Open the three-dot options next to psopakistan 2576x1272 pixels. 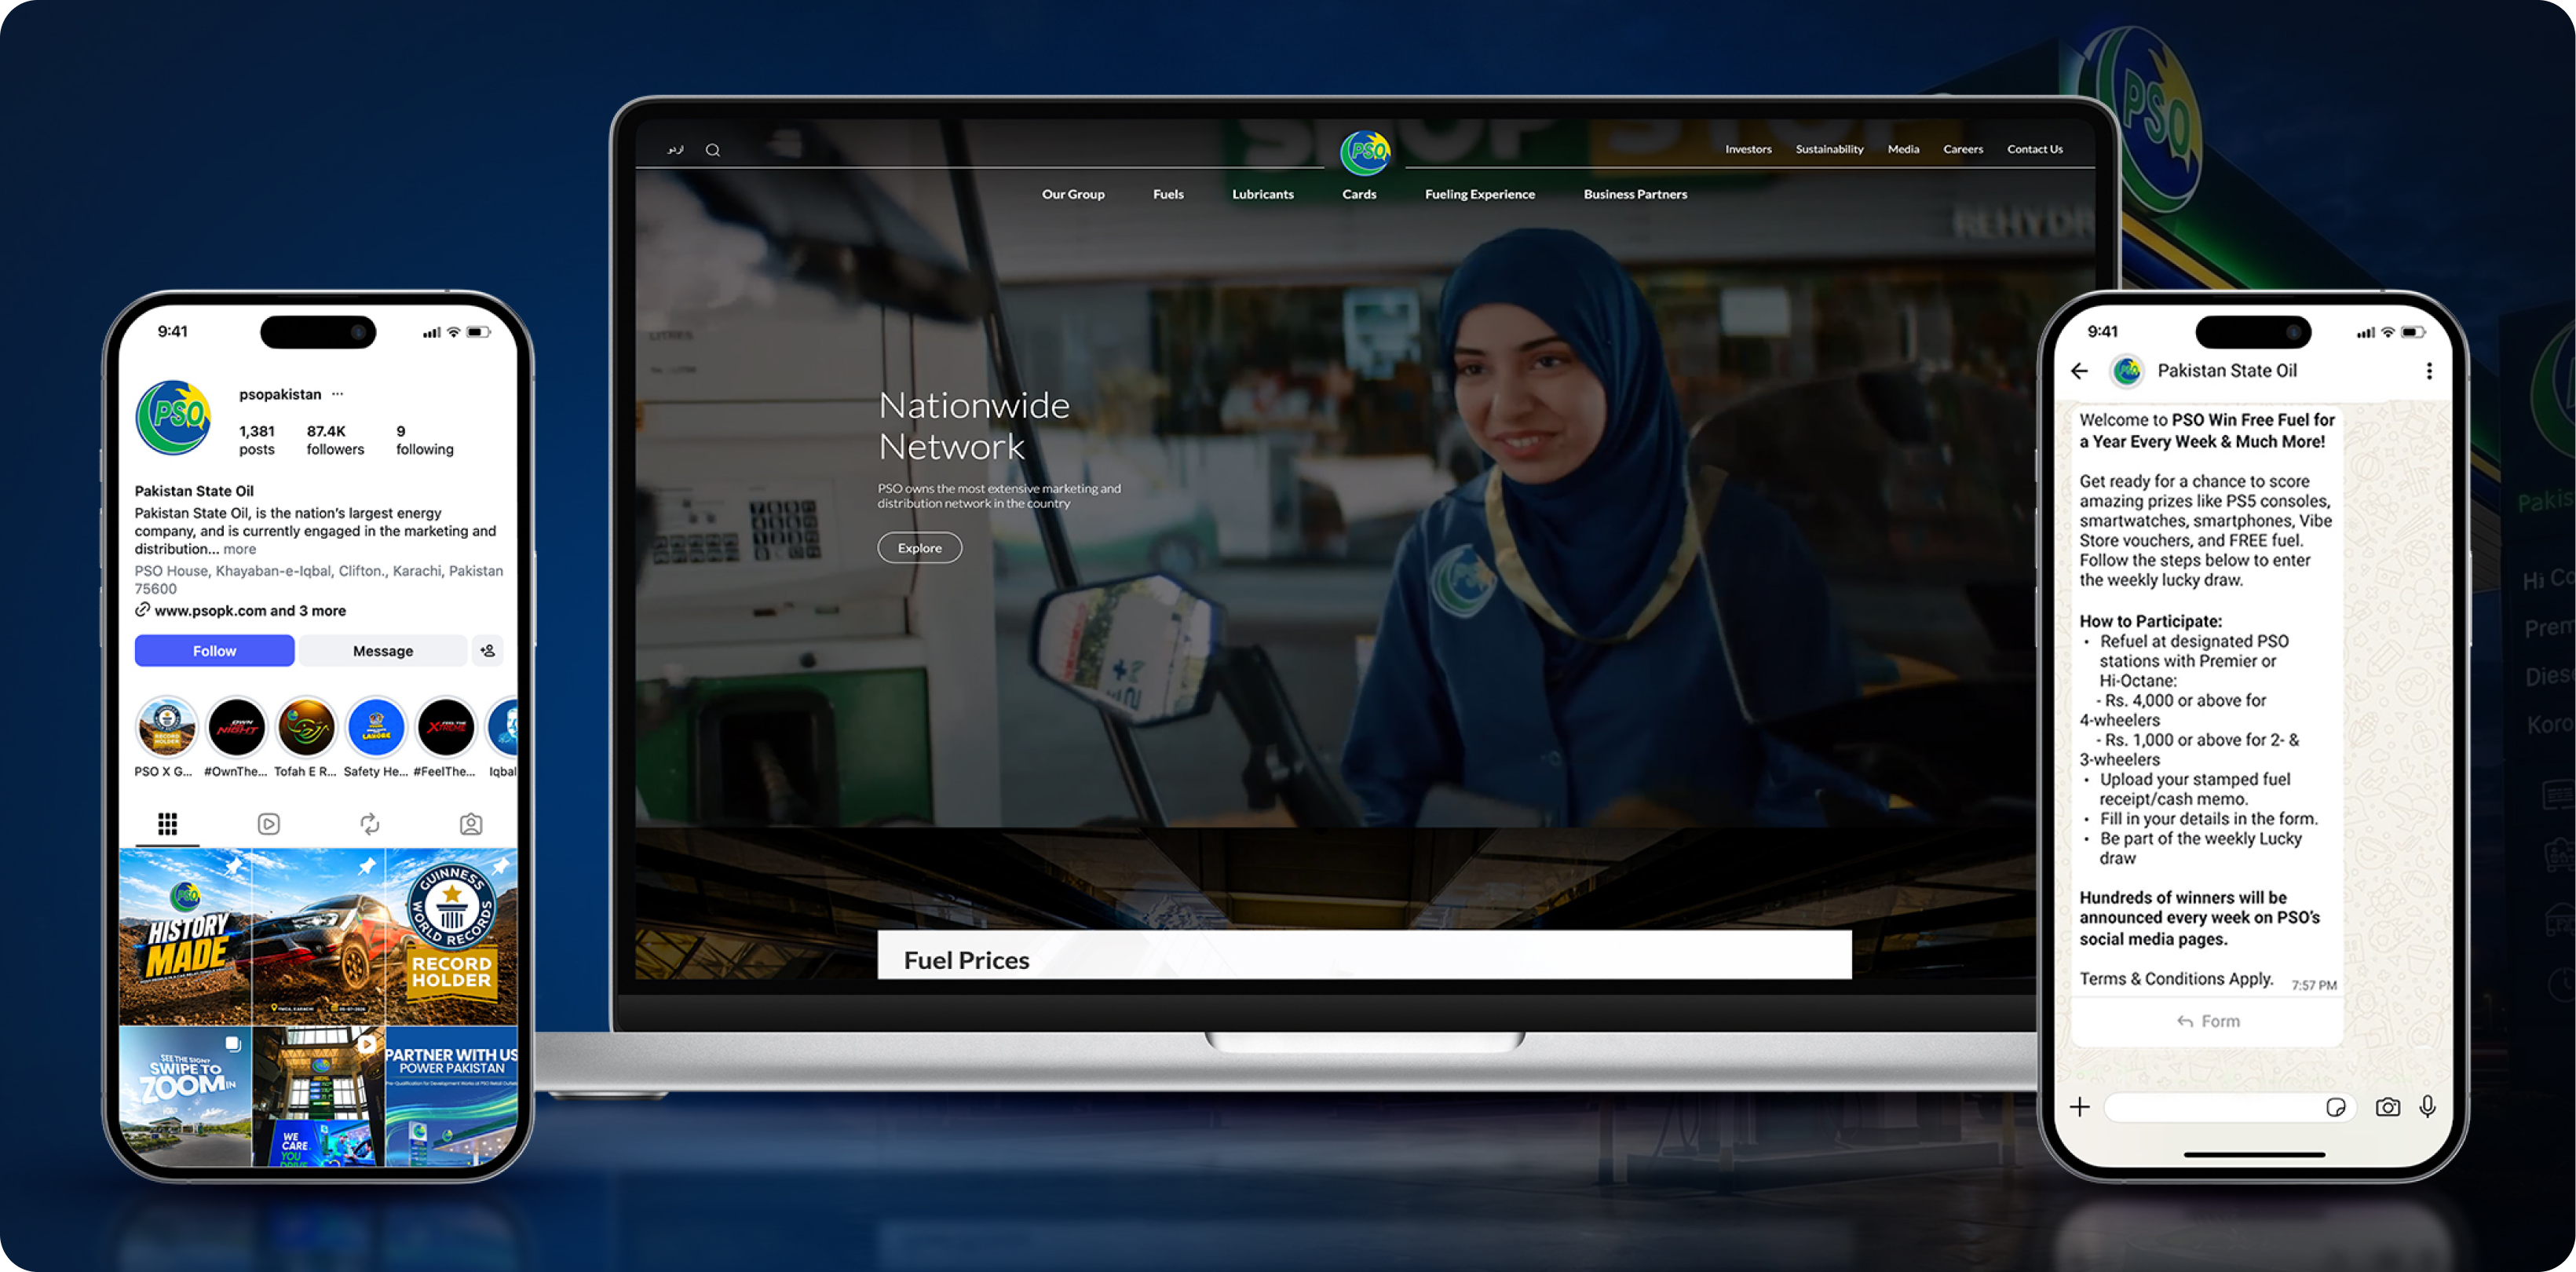tap(337, 394)
